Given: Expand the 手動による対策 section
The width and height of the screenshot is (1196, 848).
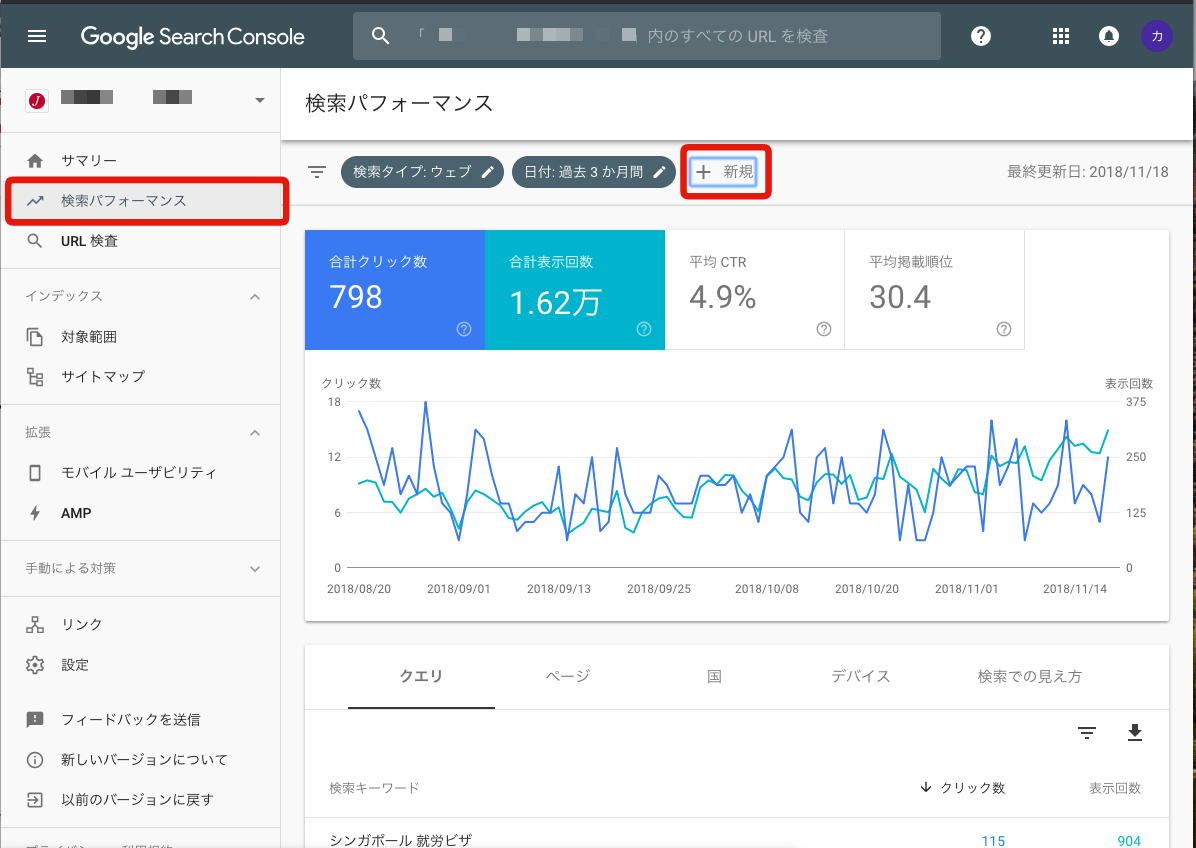Looking at the screenshot, I should click(x=255, y=568).
